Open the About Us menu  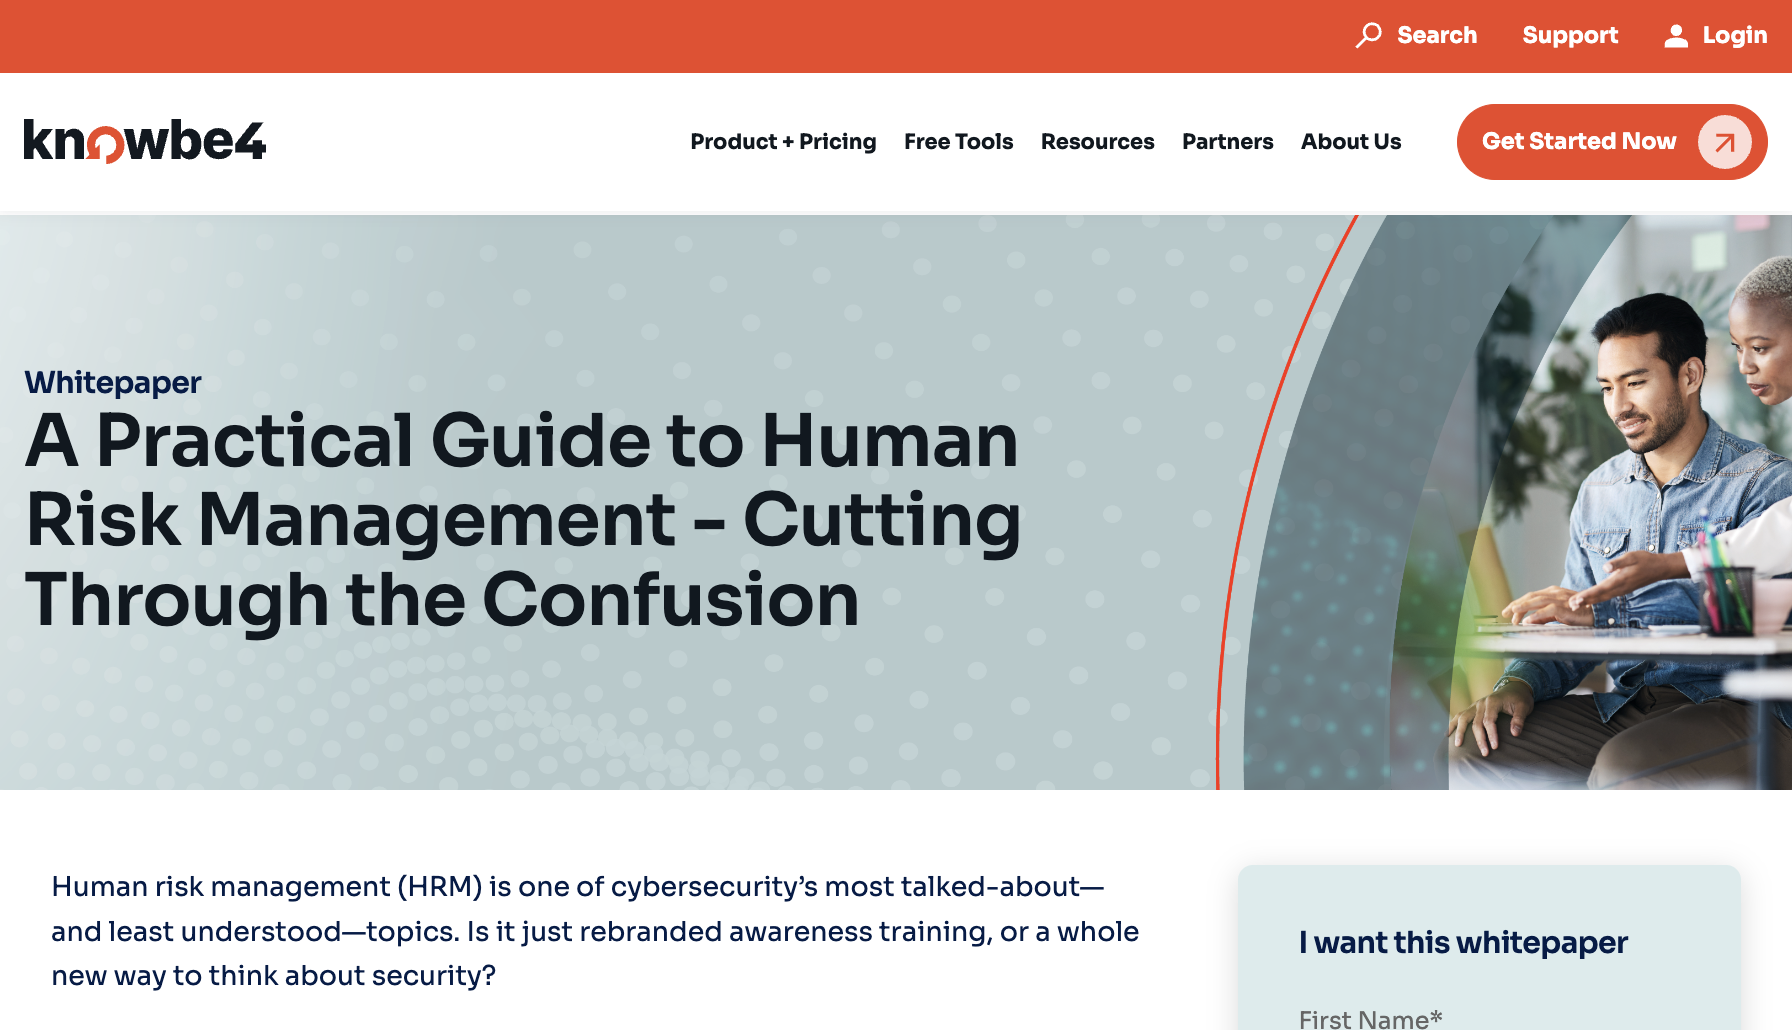point(1351,142)
